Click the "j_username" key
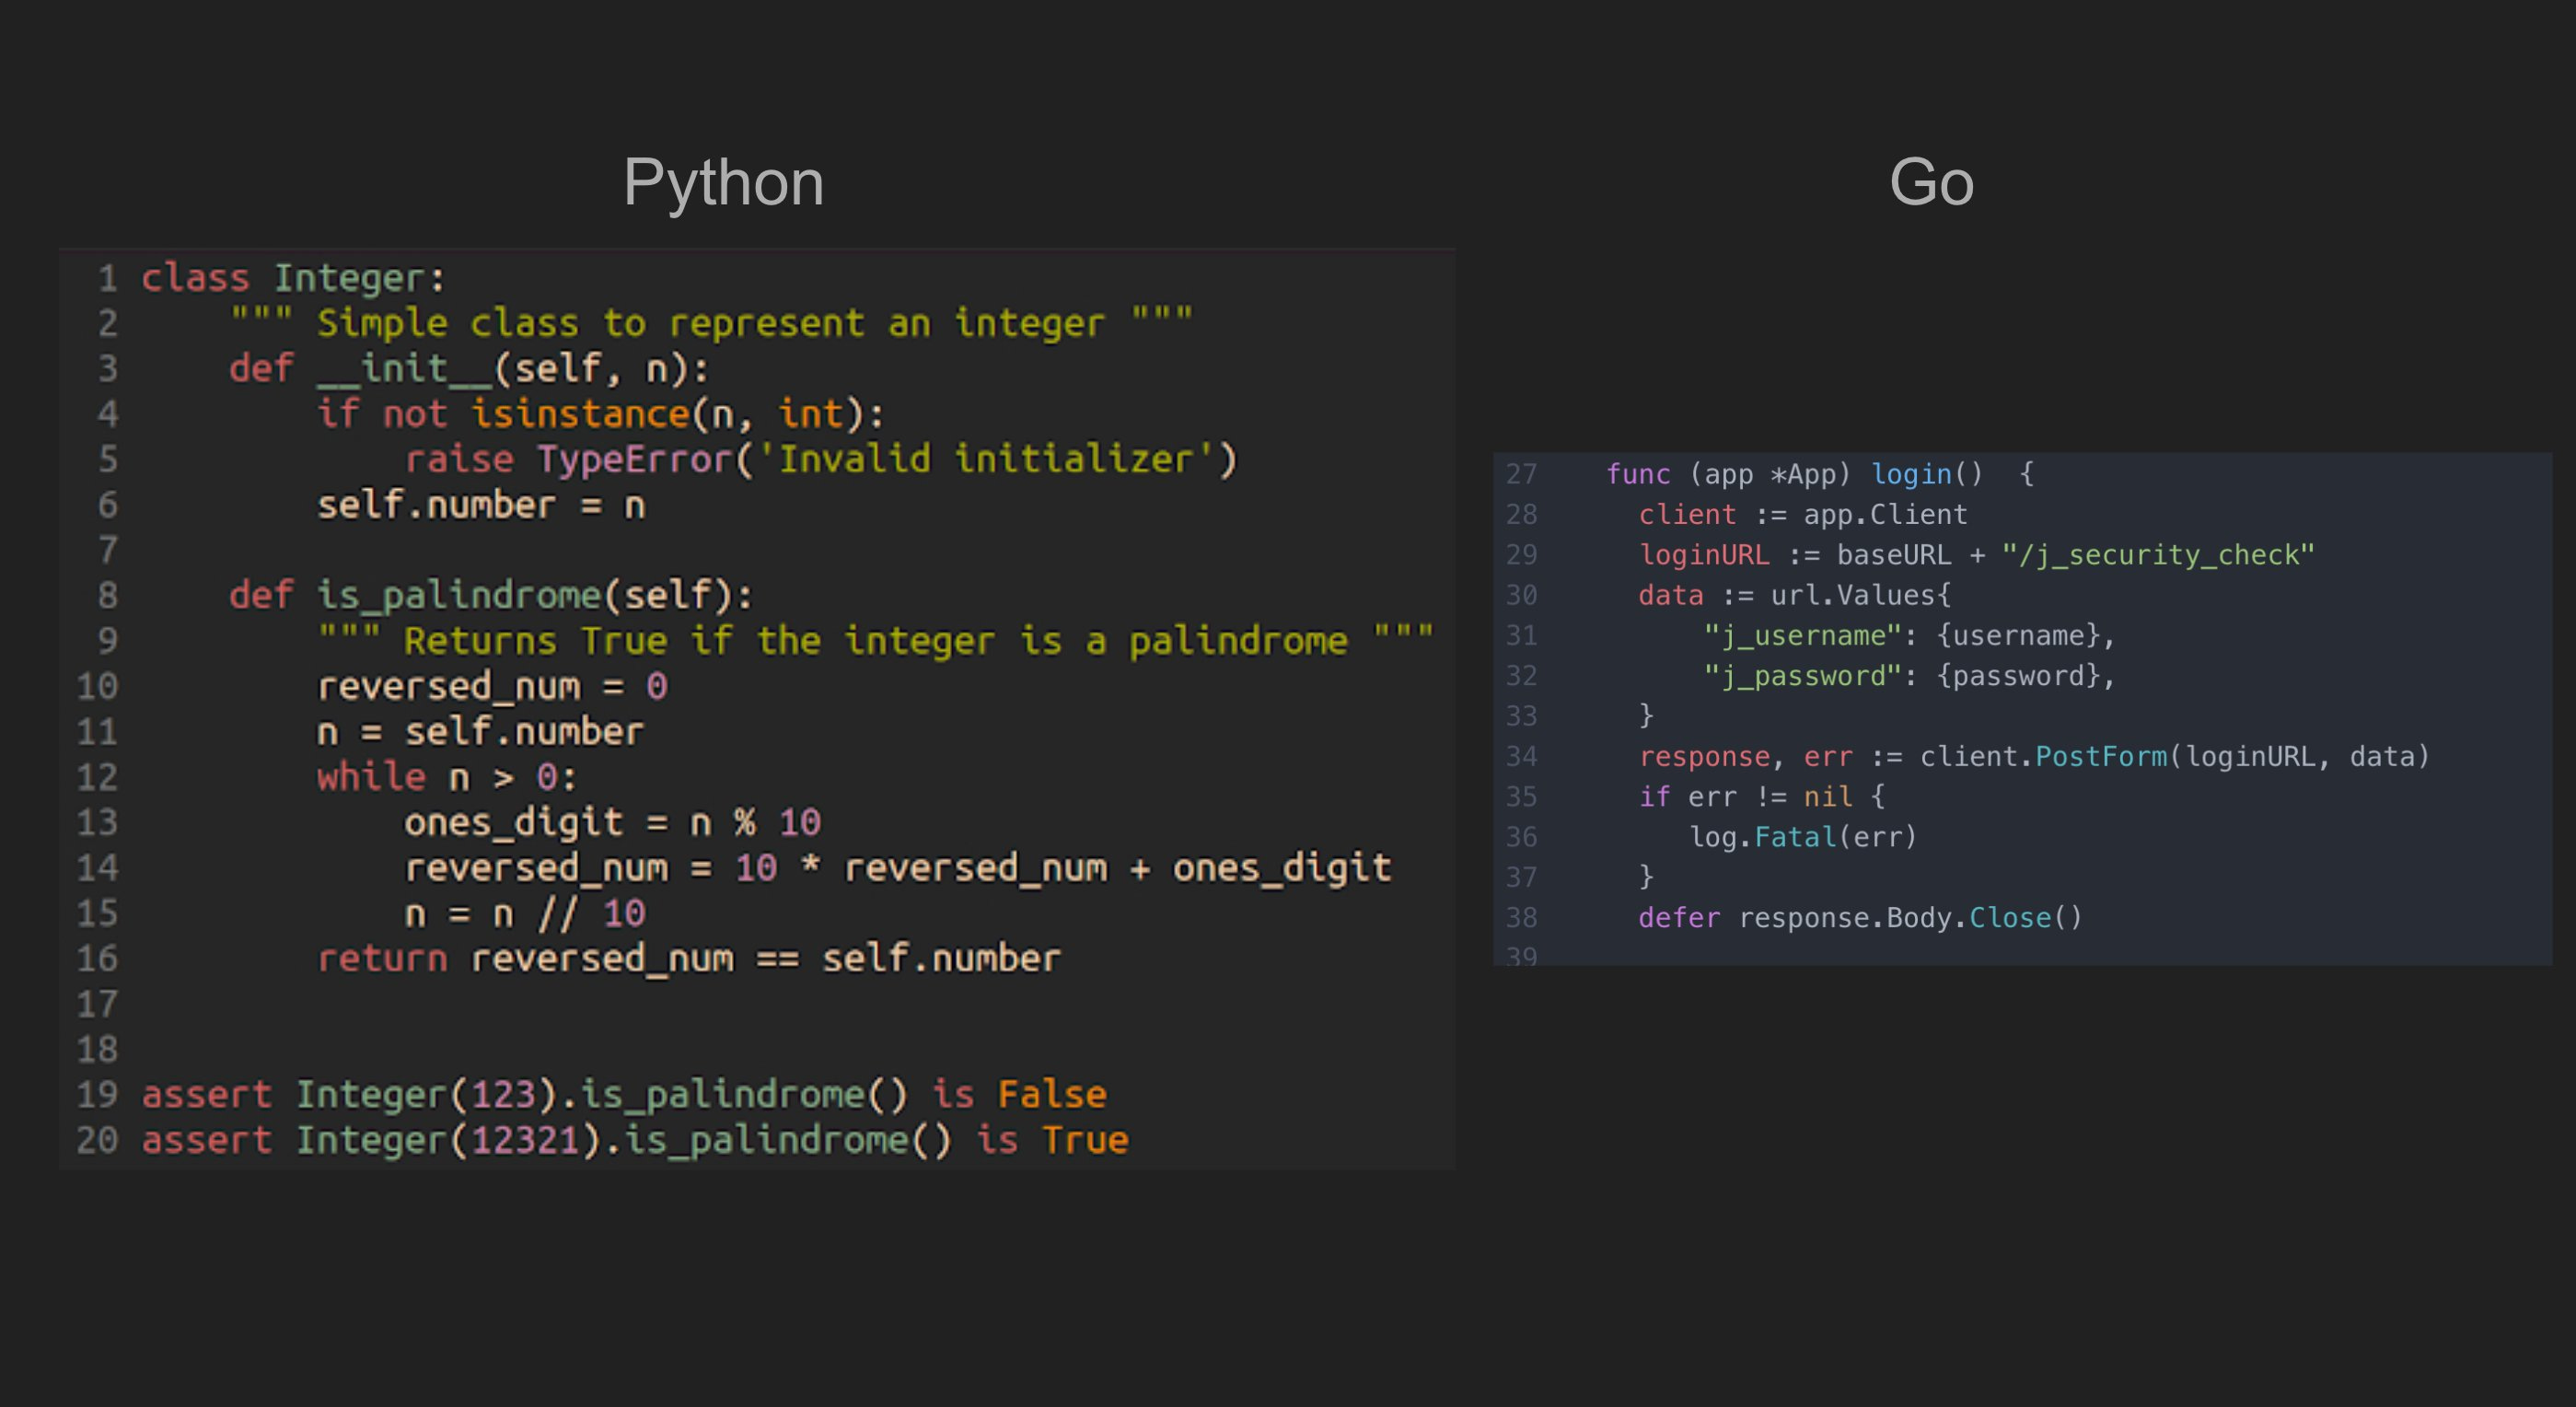 tap(1802, 636)
